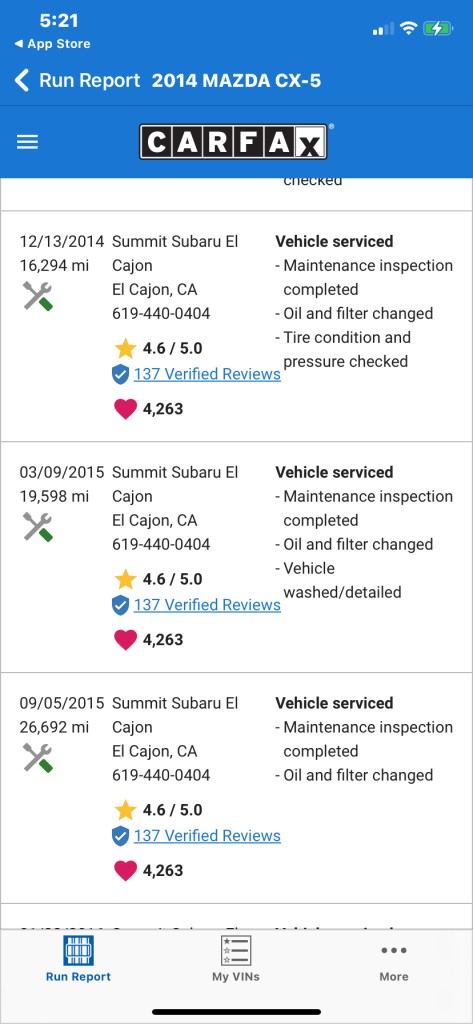Open the hamburger menu icon
Image resolution: width=473 pixels, height=1024 pixels.
coord(27,142)
